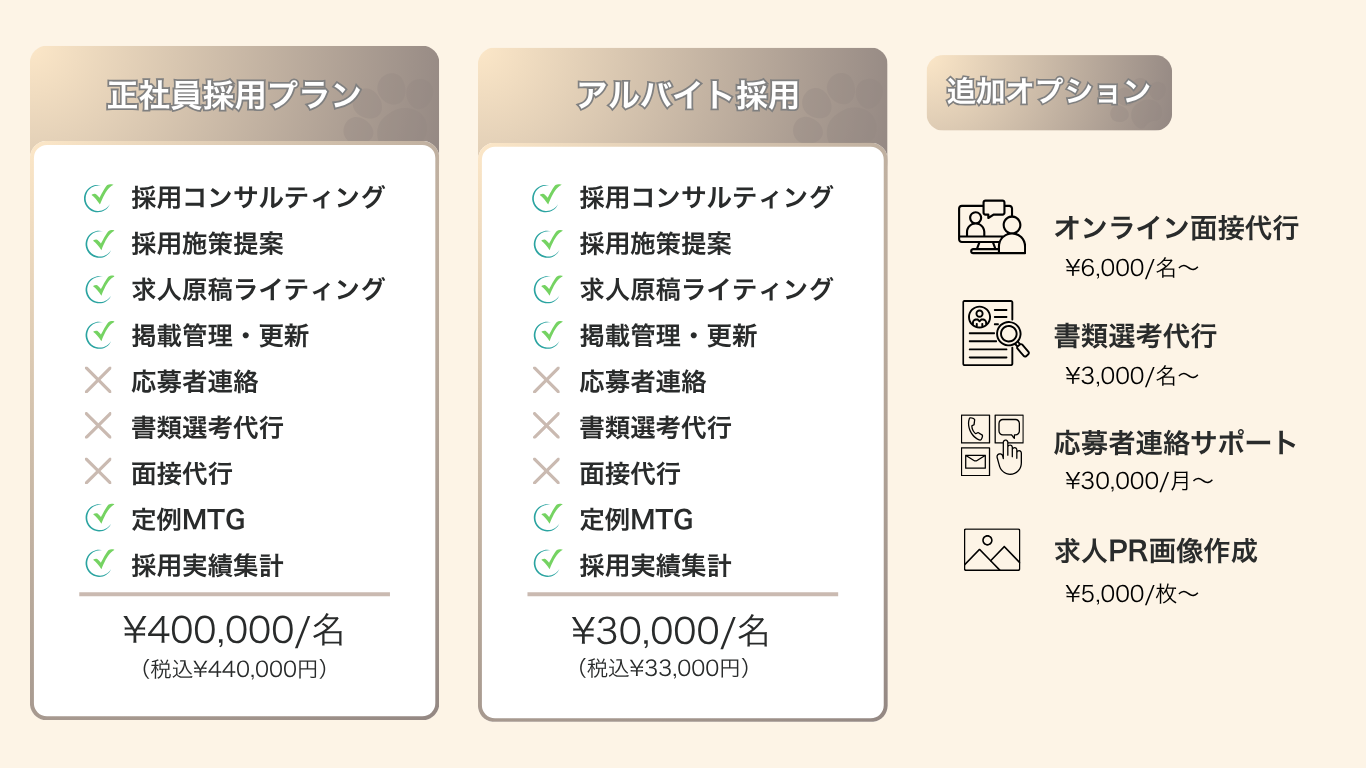Viewport: 1366px width, 768px height.
Task: Click the 追加オプション label button
Action: pos(1048,92)
